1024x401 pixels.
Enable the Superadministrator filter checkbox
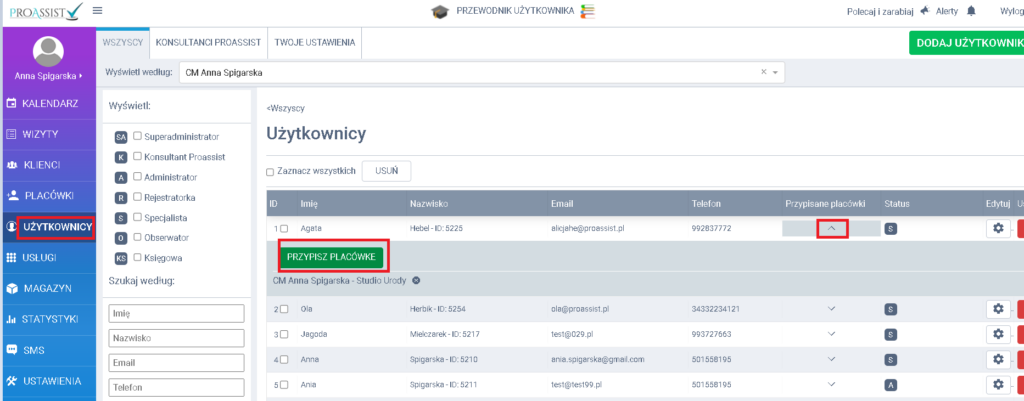[x=138, y=136]
